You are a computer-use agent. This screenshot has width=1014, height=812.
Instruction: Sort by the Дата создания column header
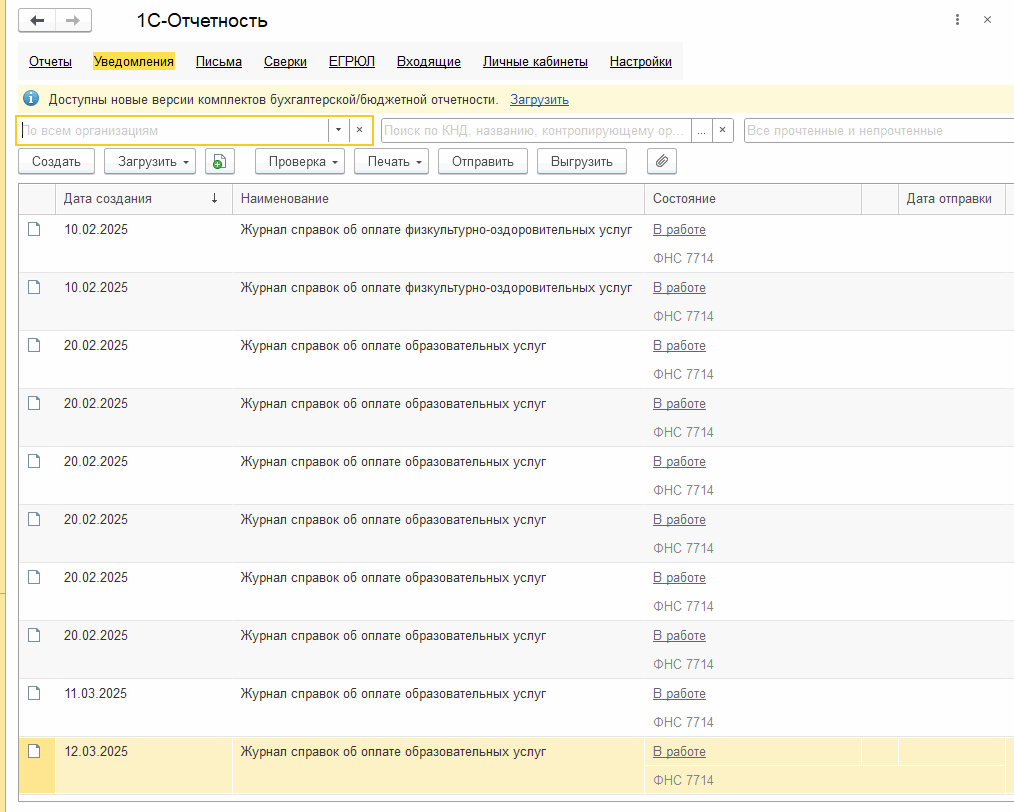(x=108, y=199)
